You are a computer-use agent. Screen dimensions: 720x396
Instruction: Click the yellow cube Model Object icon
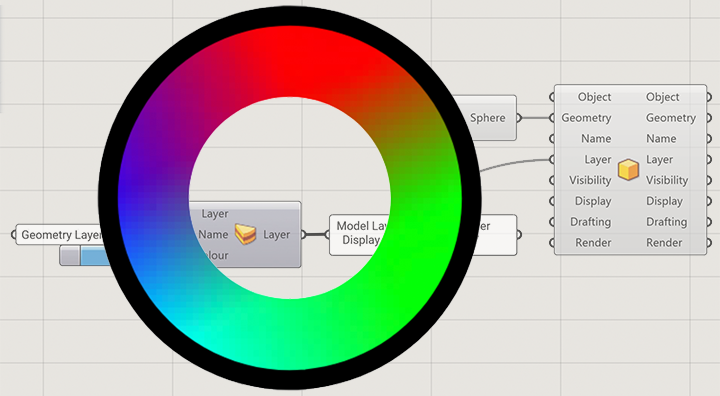click(628, 170)
